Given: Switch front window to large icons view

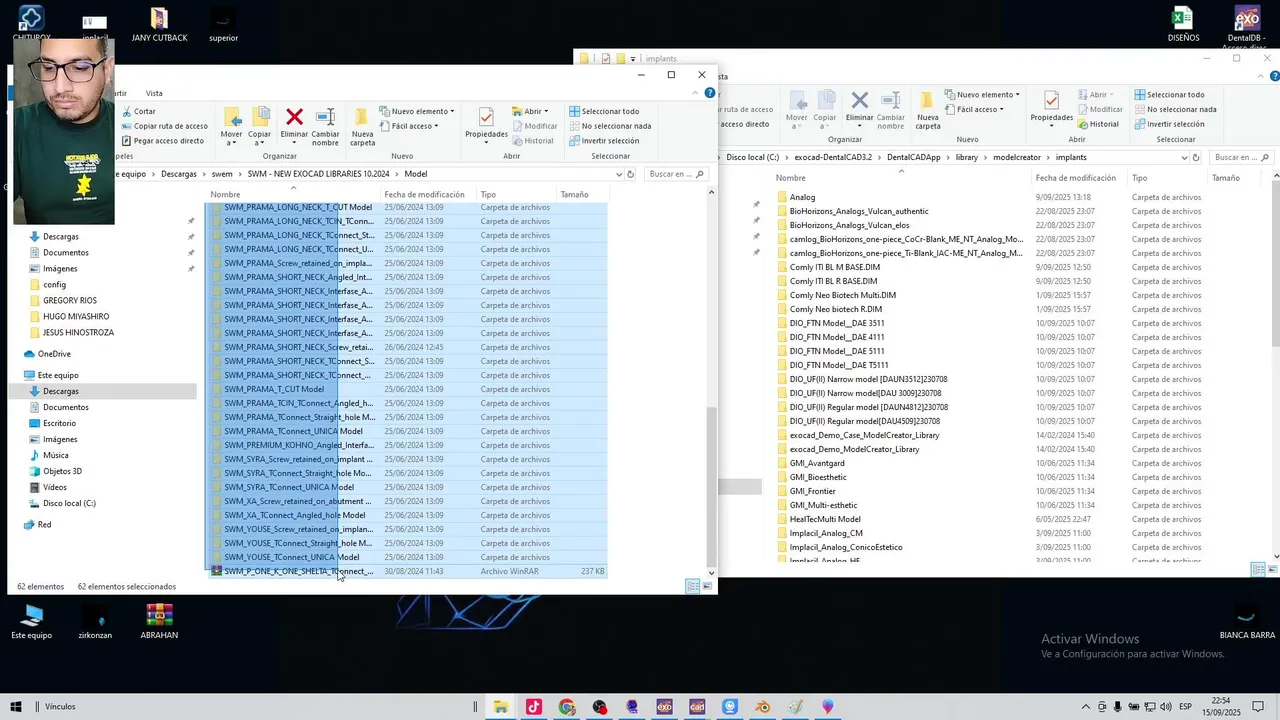Looking at the screenshot, I should 707,586.
